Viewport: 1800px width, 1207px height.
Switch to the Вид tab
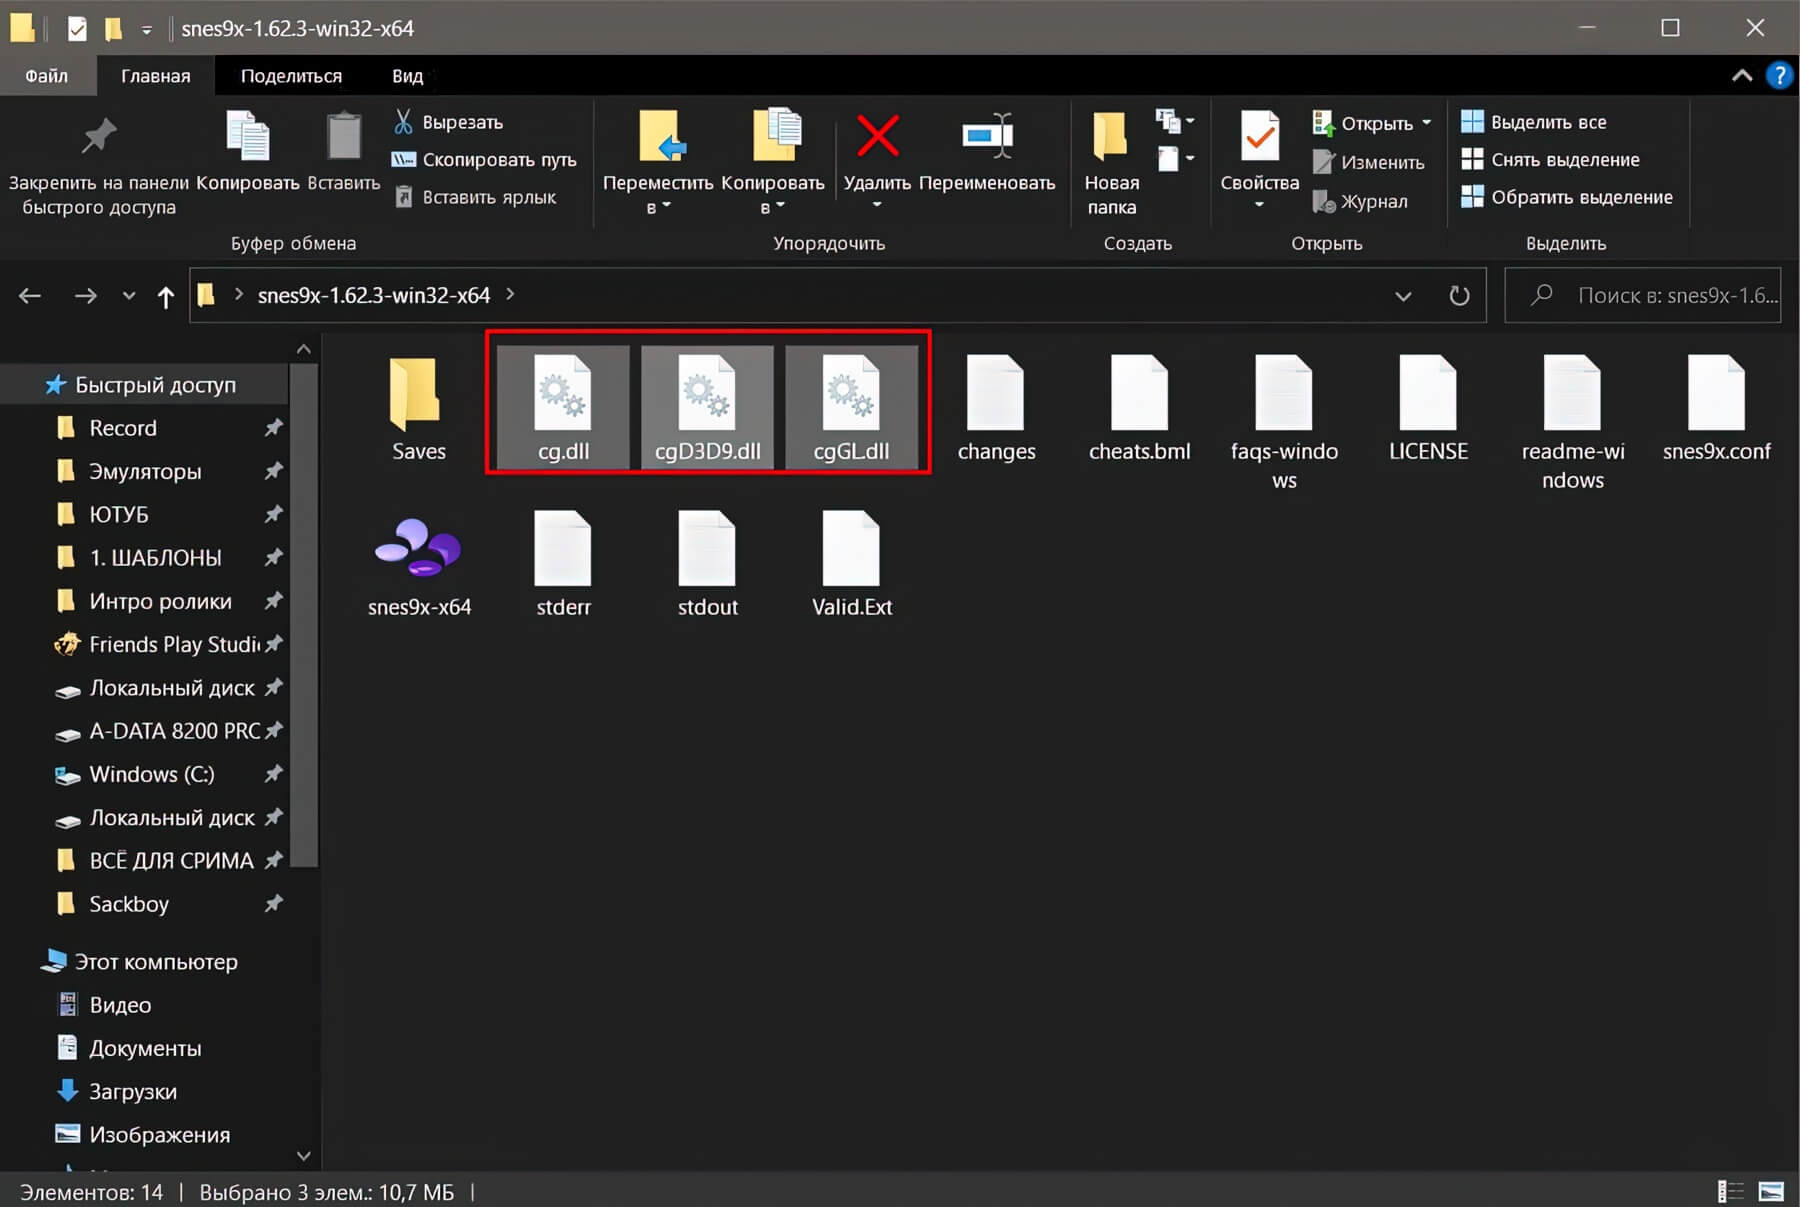coord(407,76)
